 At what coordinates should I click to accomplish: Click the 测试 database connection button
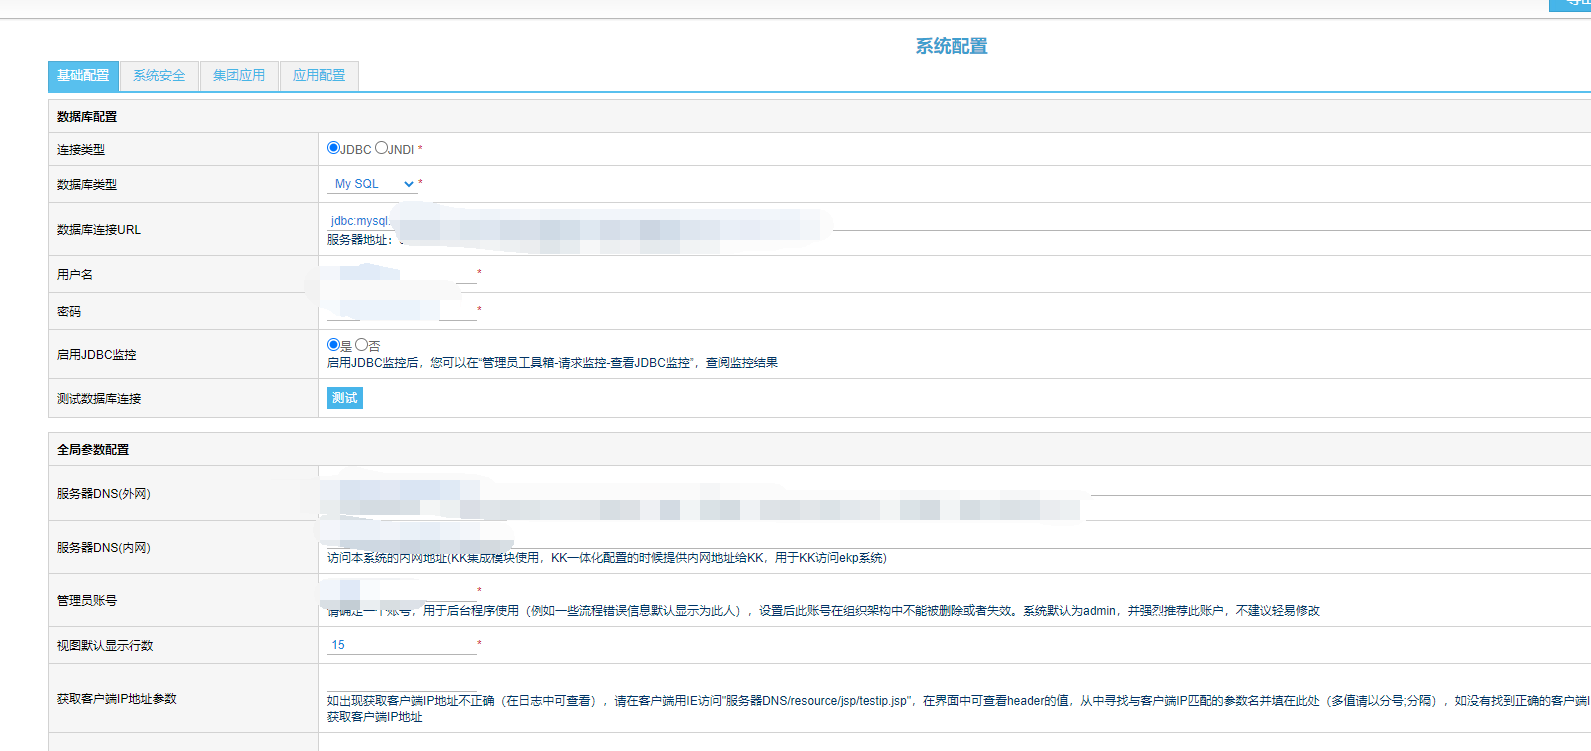tap(344, 398)
